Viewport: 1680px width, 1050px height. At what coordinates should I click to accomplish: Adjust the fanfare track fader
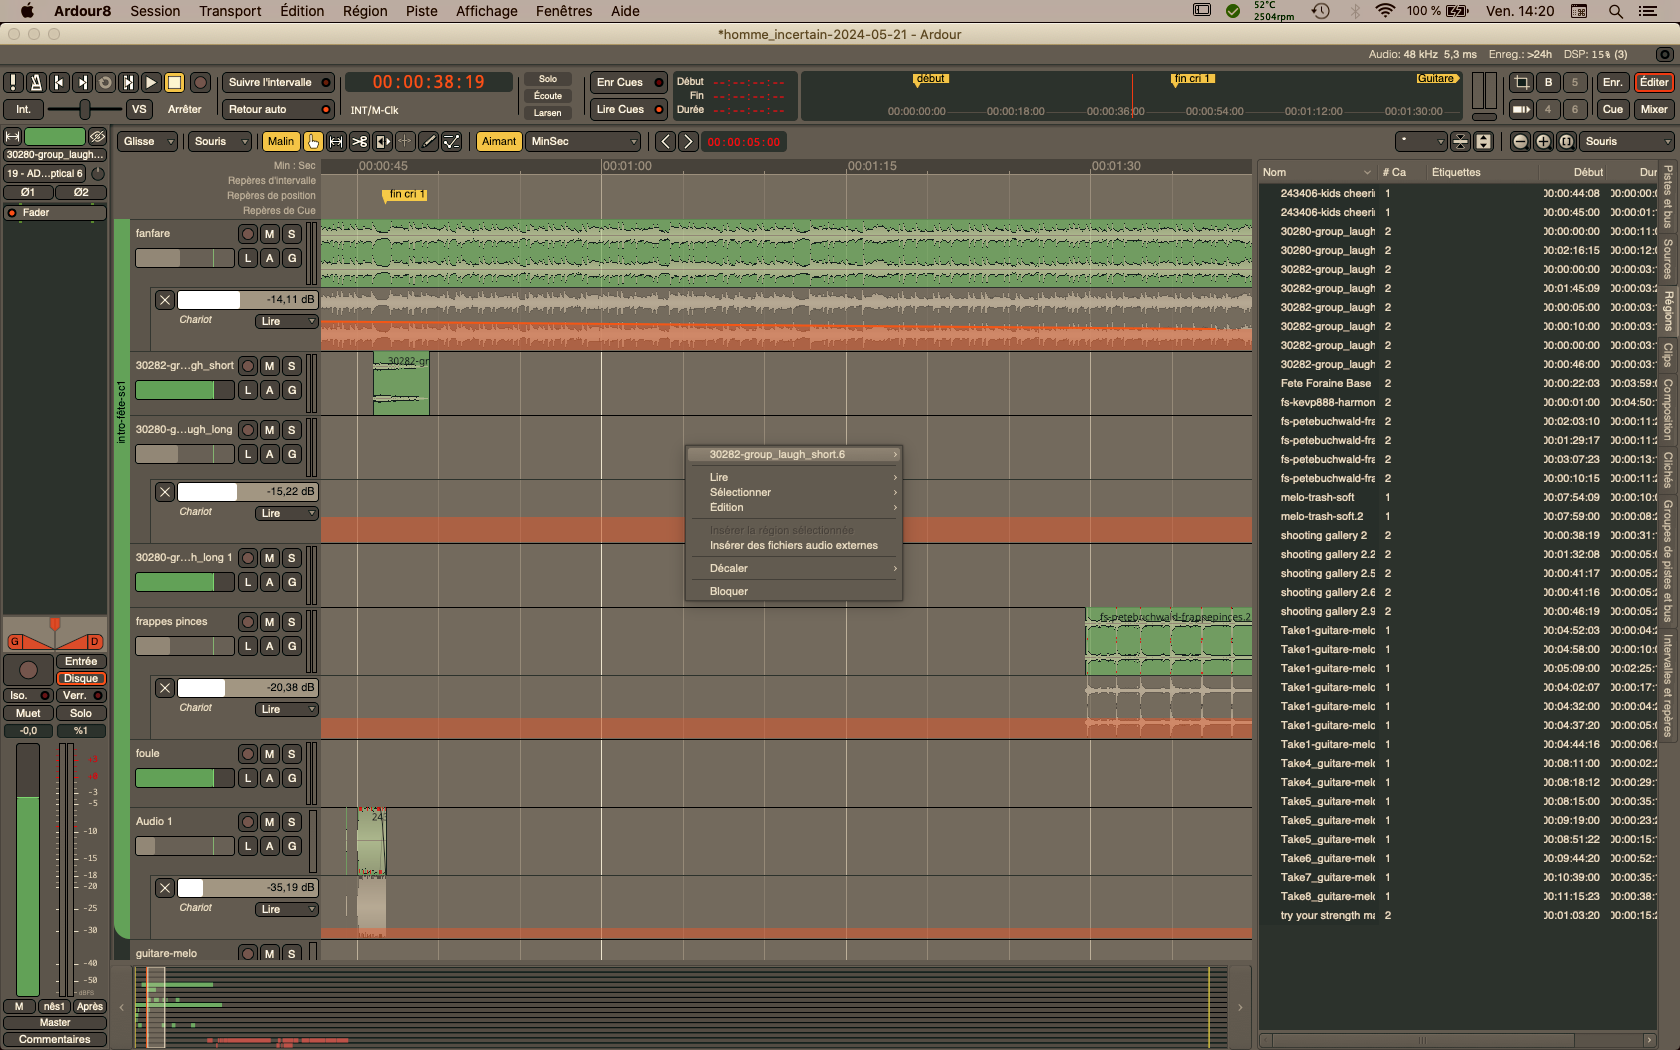(x=185, y=259)
